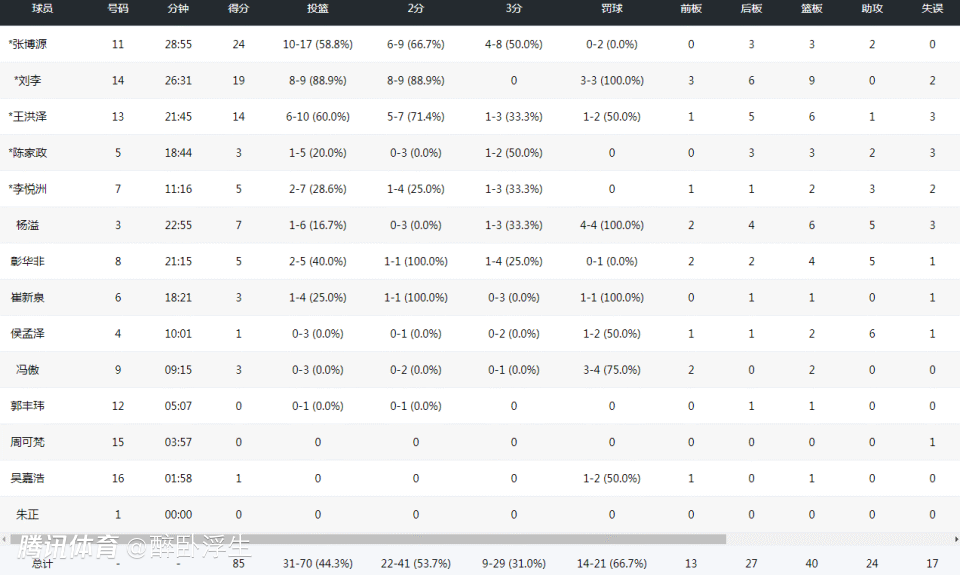Click the 前板 column header
This screenshot has height=575, width=960.
tap(691, 8)
